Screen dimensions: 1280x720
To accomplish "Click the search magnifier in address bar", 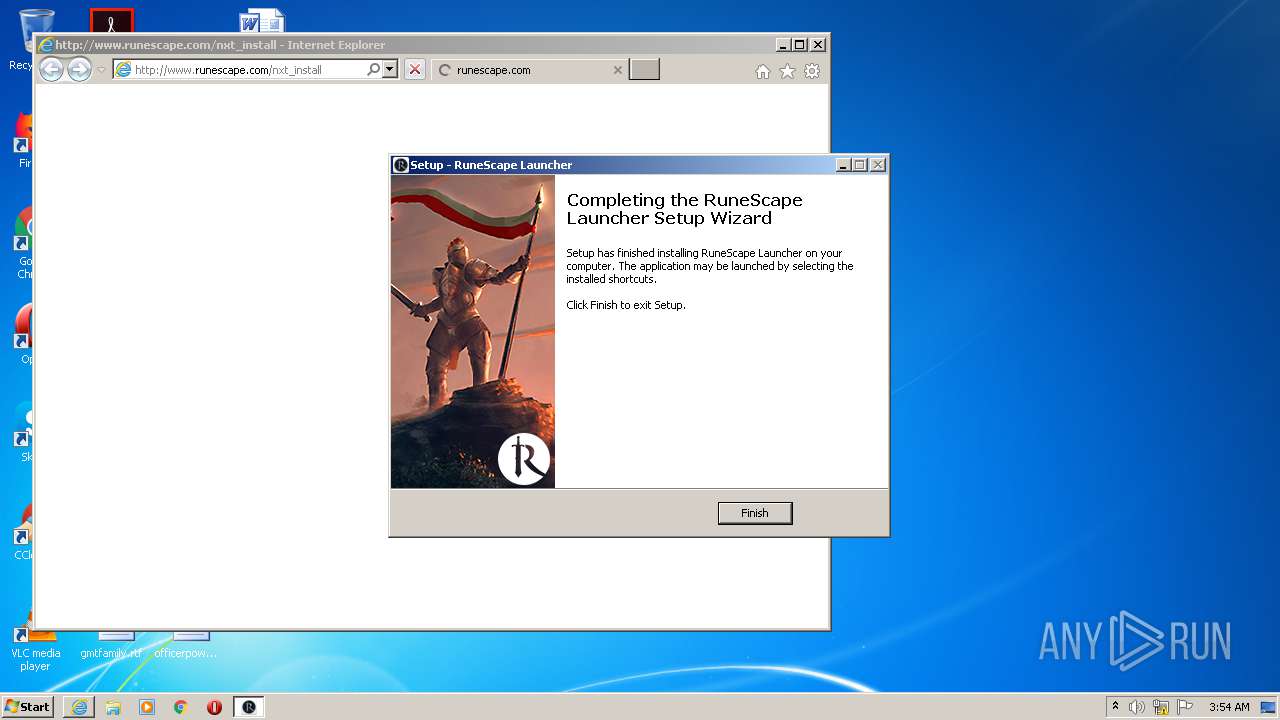I will (374, 70).
